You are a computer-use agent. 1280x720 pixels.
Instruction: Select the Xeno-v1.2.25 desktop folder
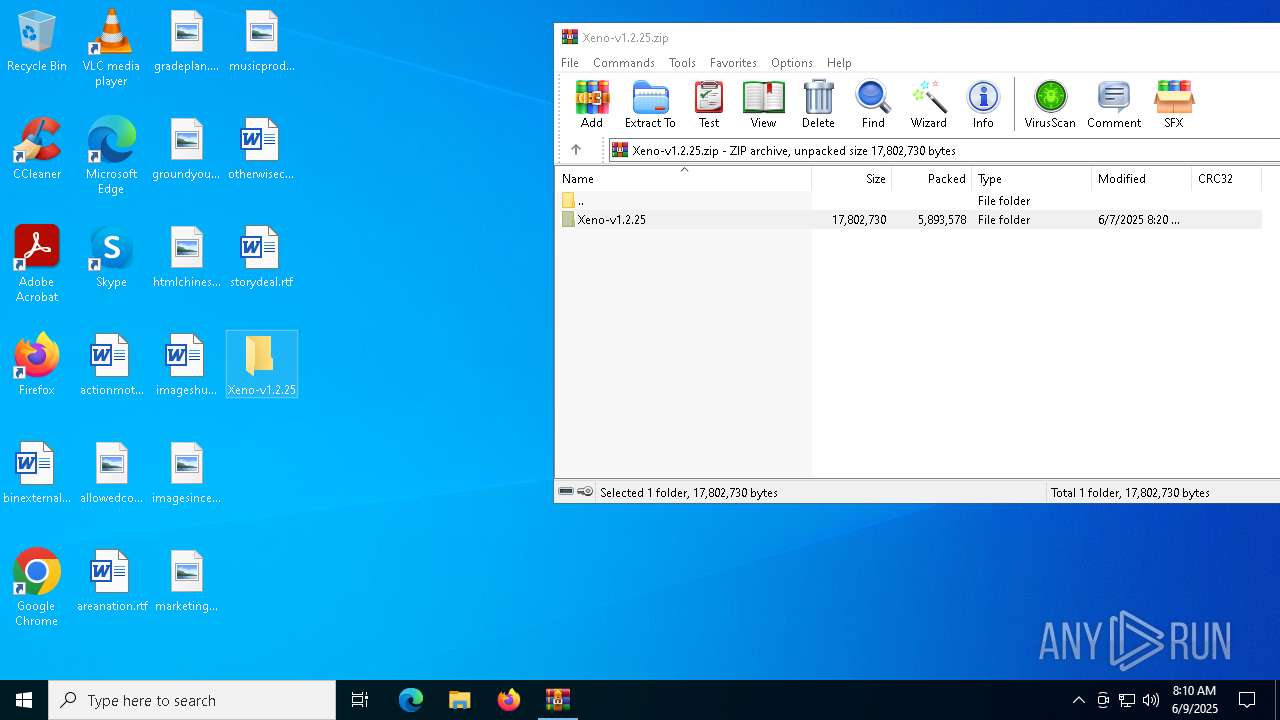(262, 365)
